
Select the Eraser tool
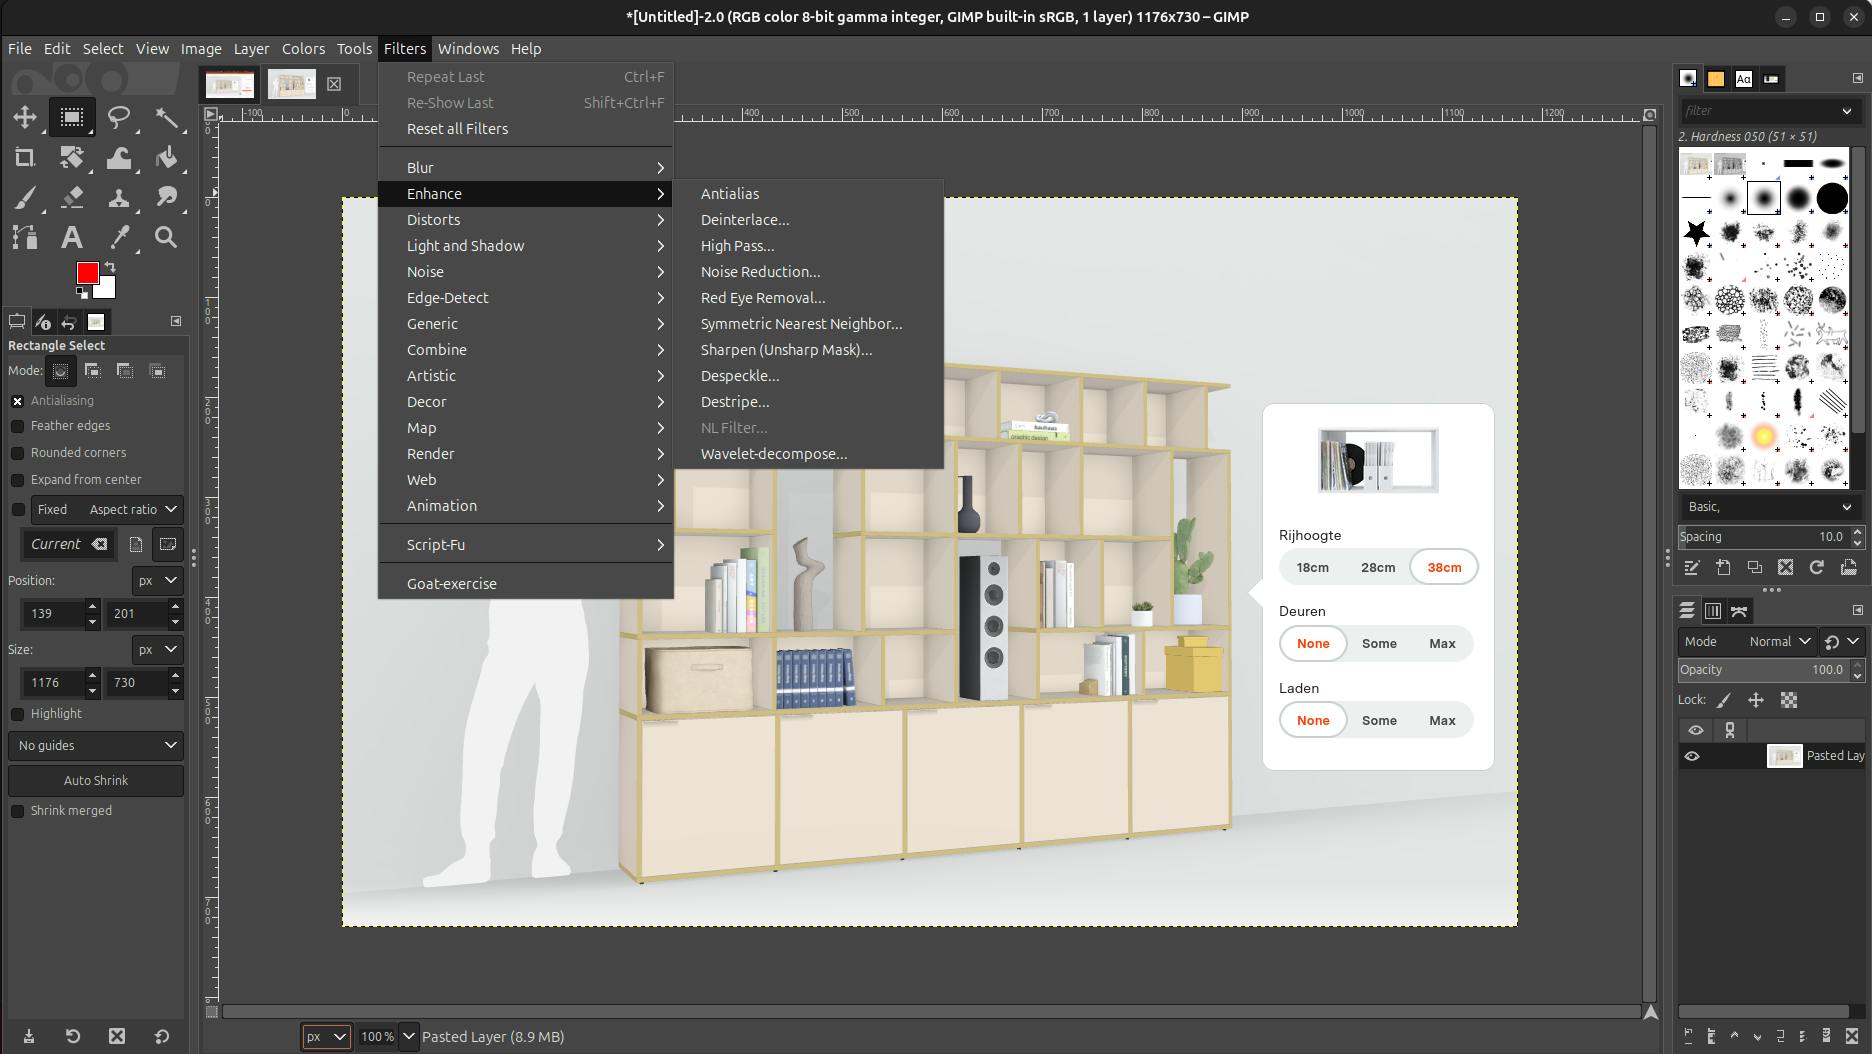[71, 198]
